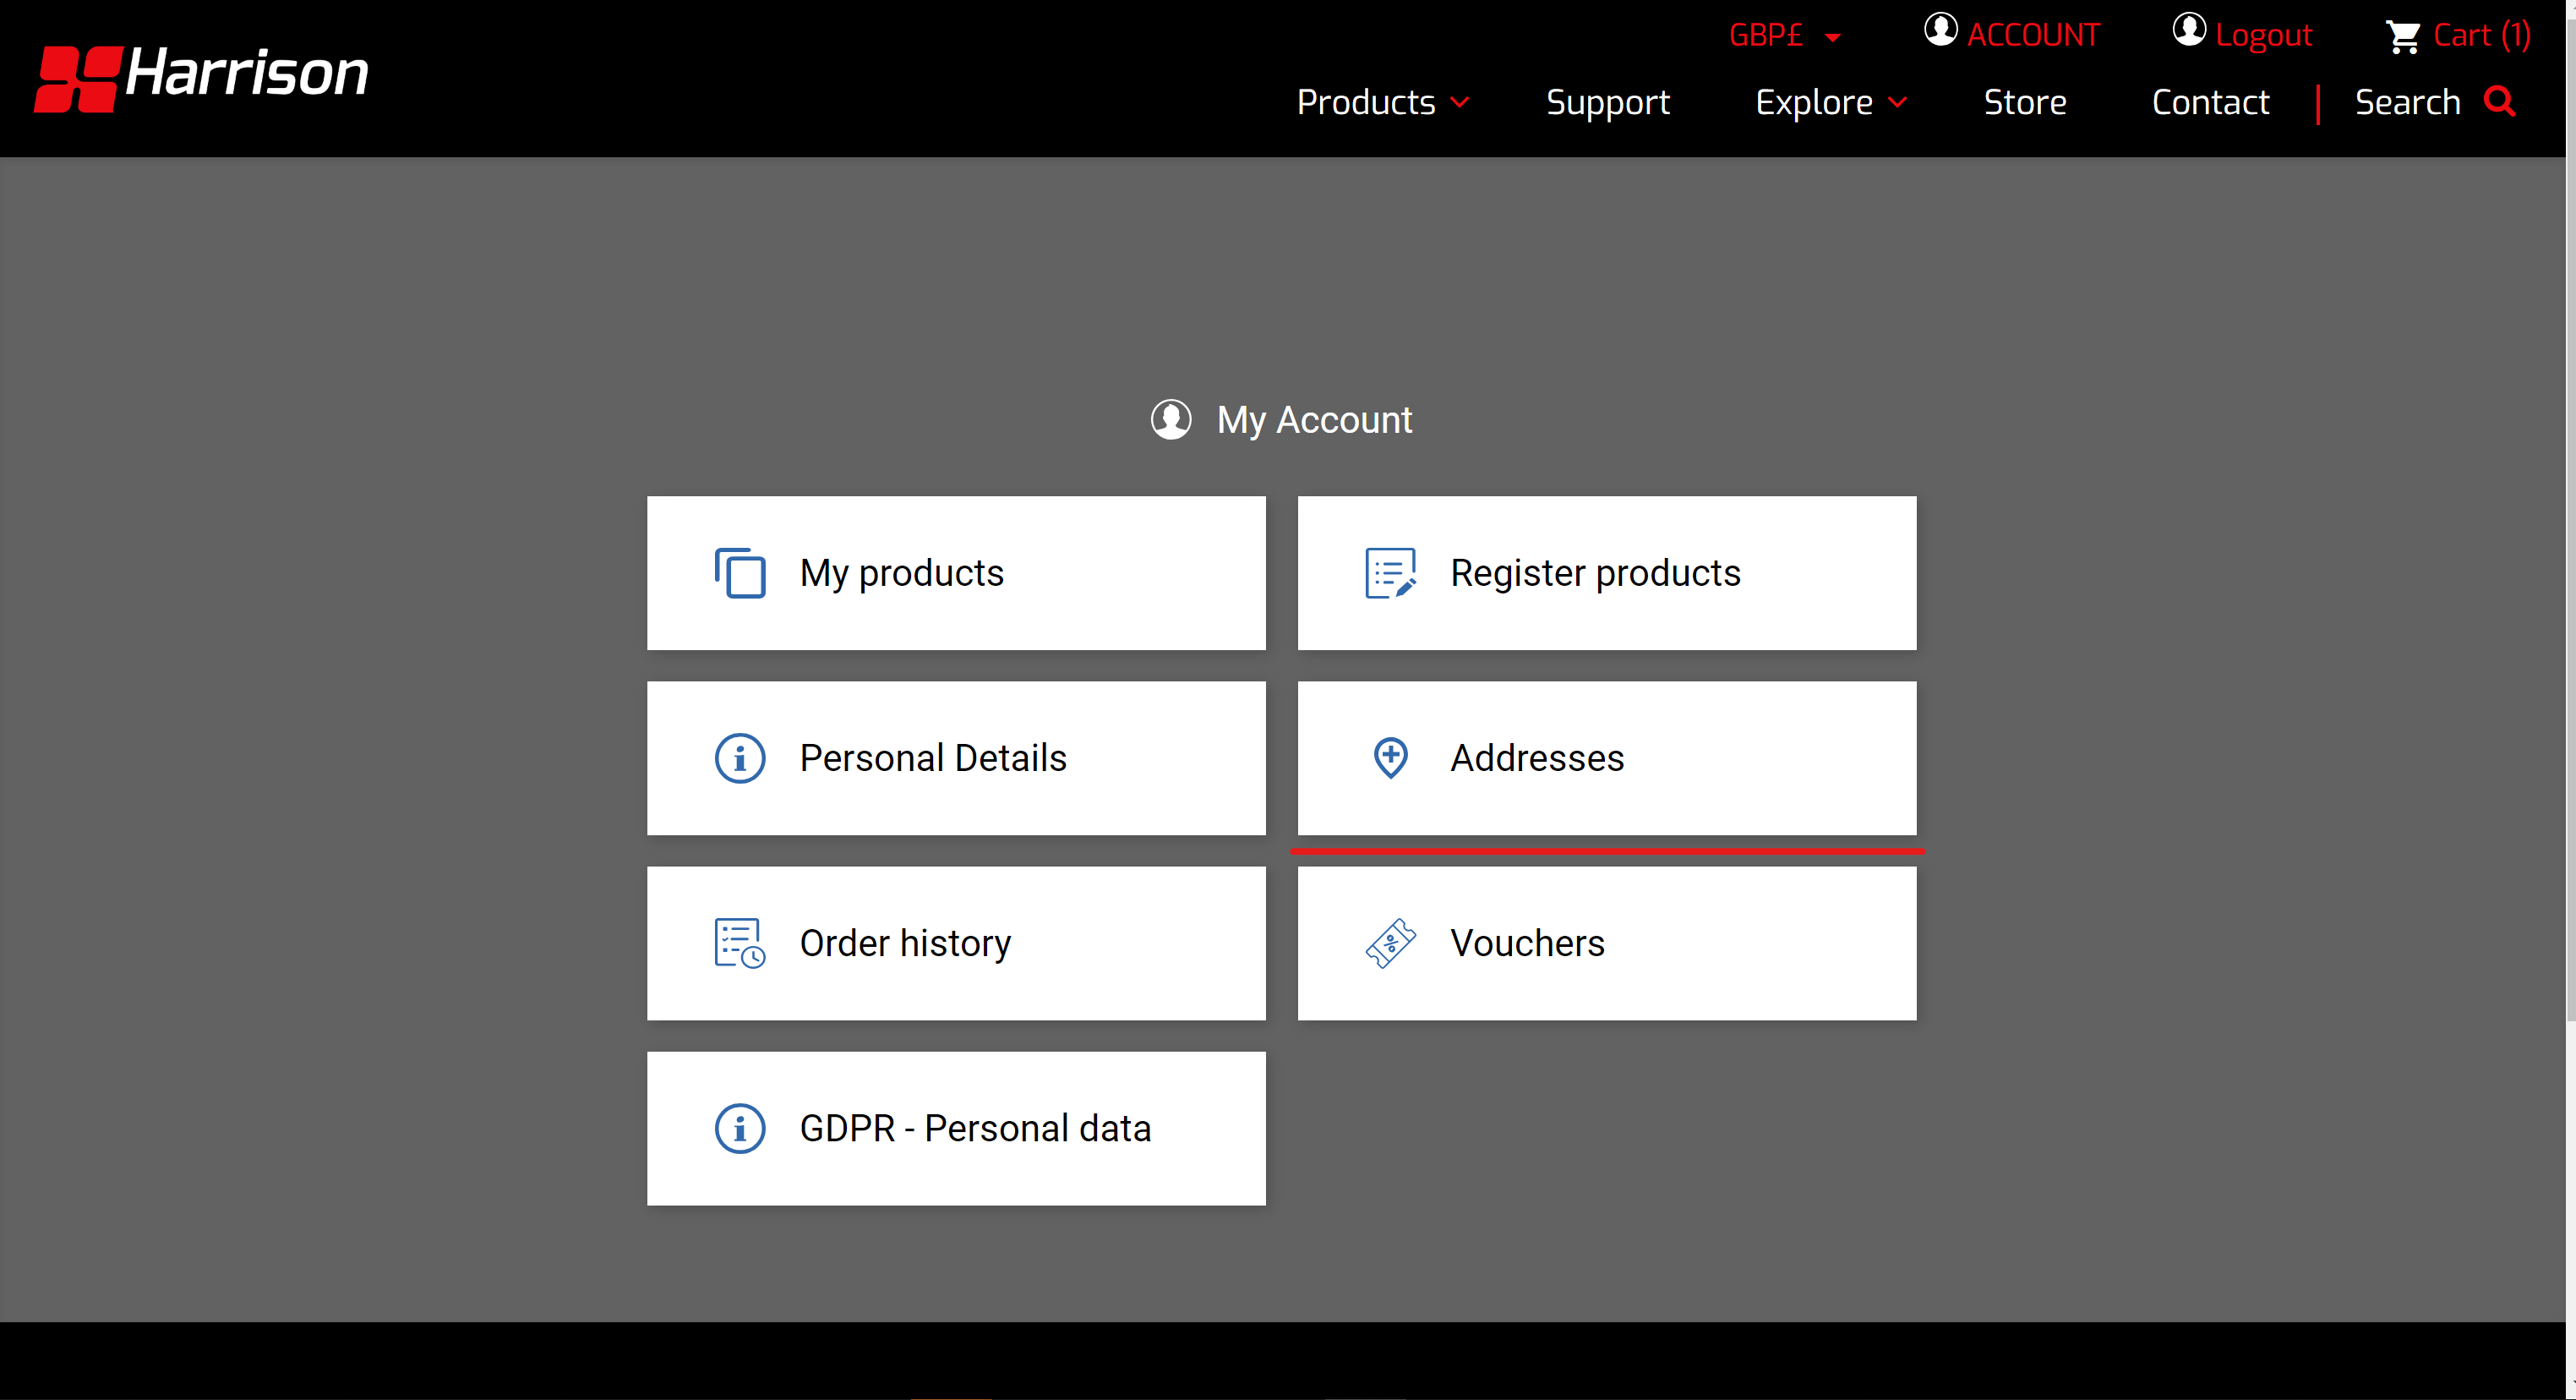Image resolution: width=2576 pixels, height=1400 pixels.
Task: Click the Personal Details info icon
Action: pos(739,758)
